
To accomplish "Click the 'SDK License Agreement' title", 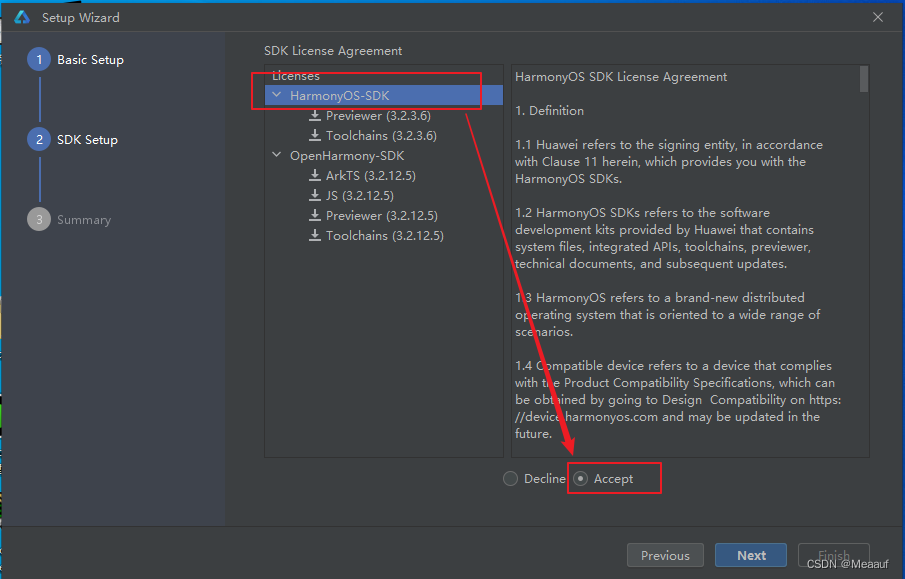I will [333, 51].
